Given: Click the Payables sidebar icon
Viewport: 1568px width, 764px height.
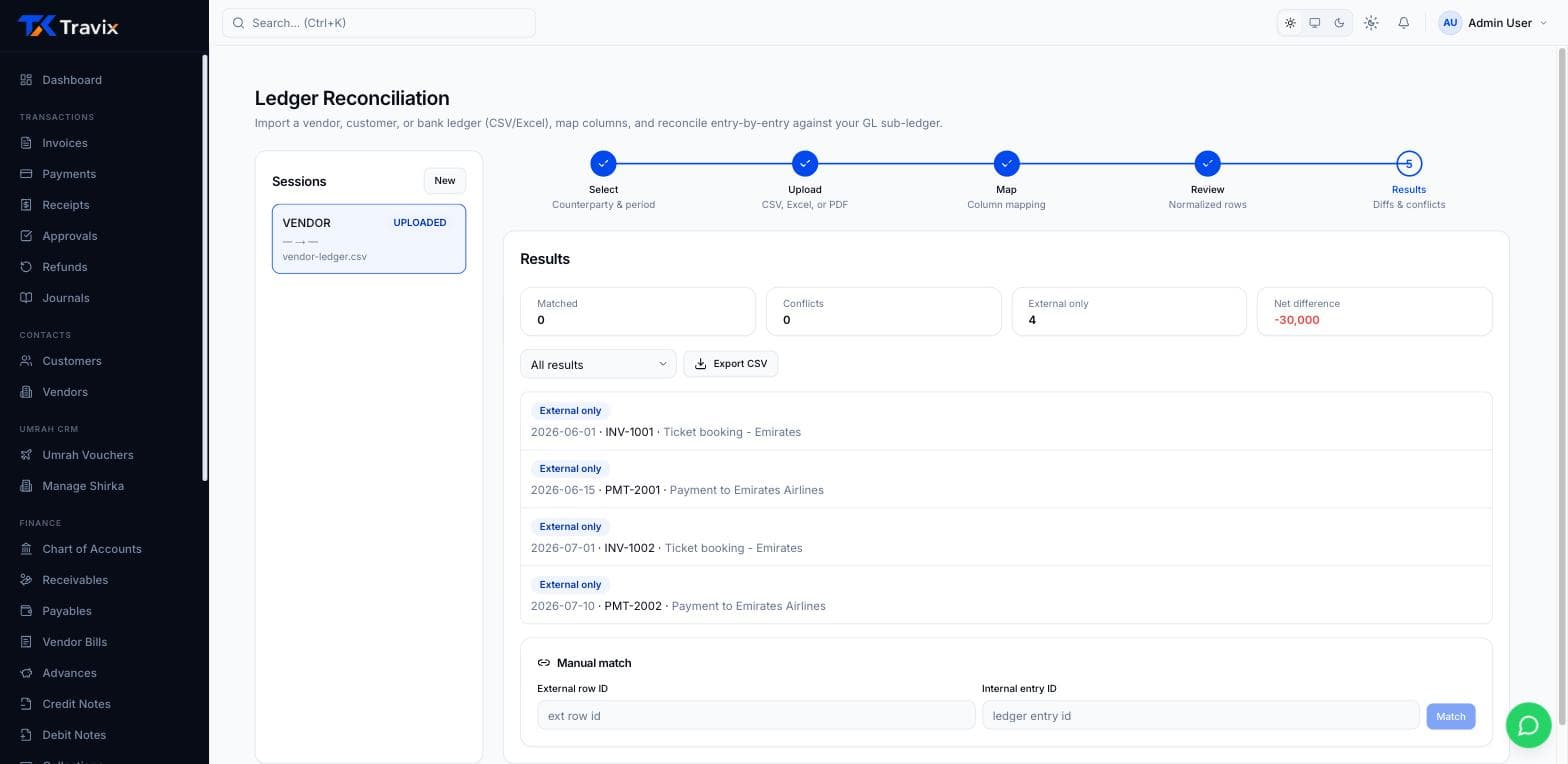Looking at the screenshot, I should tap(27, 611).
